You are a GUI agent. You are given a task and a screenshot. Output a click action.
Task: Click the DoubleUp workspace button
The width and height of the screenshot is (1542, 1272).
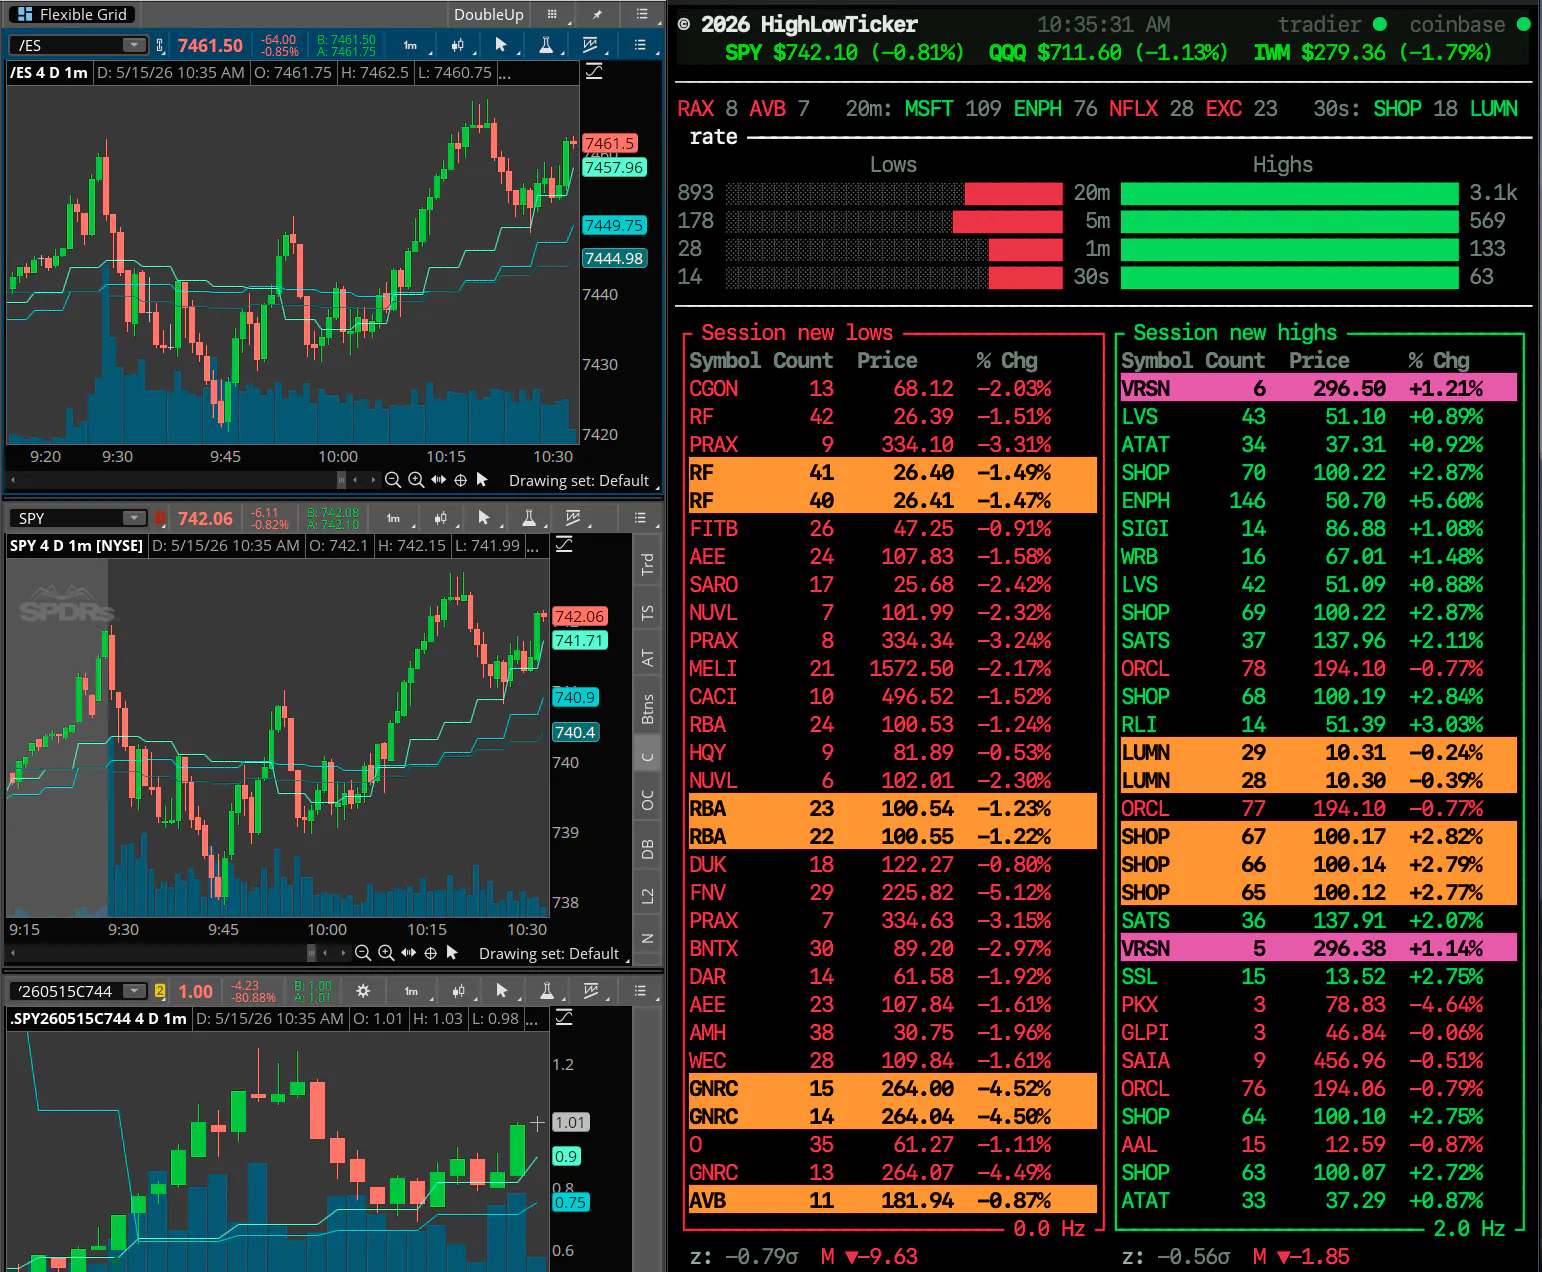[488, 14]
